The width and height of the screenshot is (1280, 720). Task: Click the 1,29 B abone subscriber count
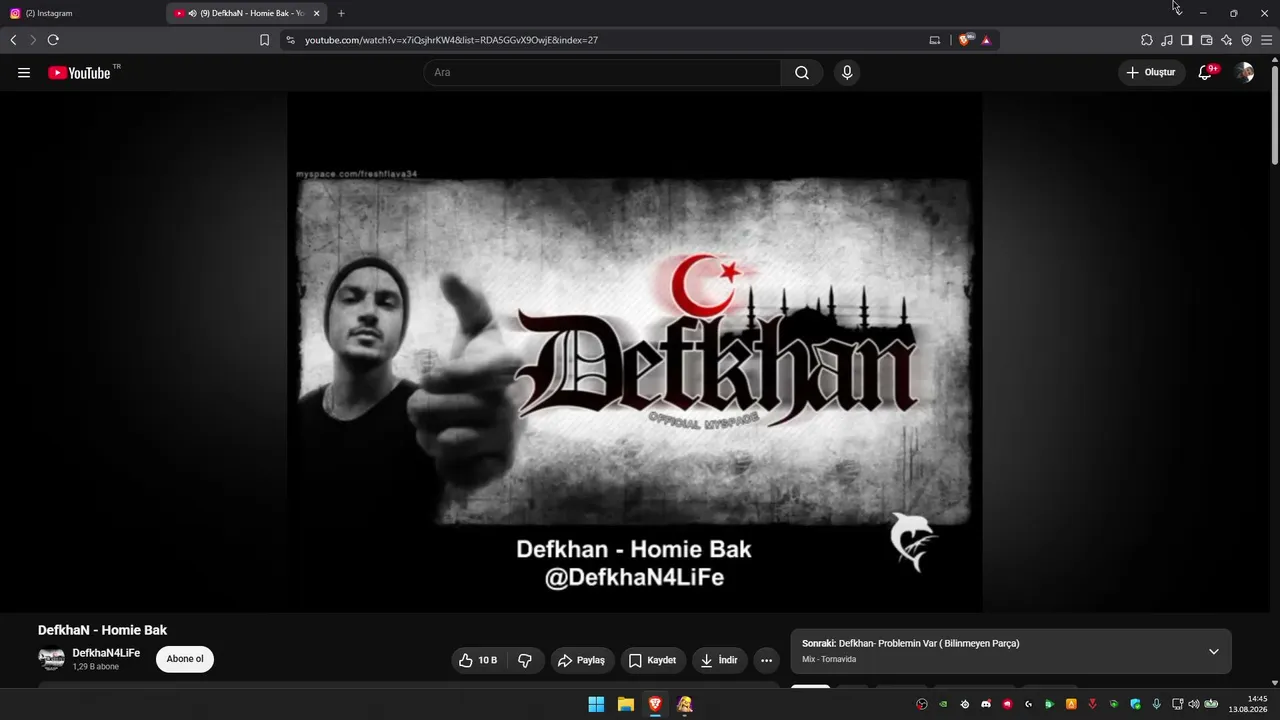coord(95,667)
